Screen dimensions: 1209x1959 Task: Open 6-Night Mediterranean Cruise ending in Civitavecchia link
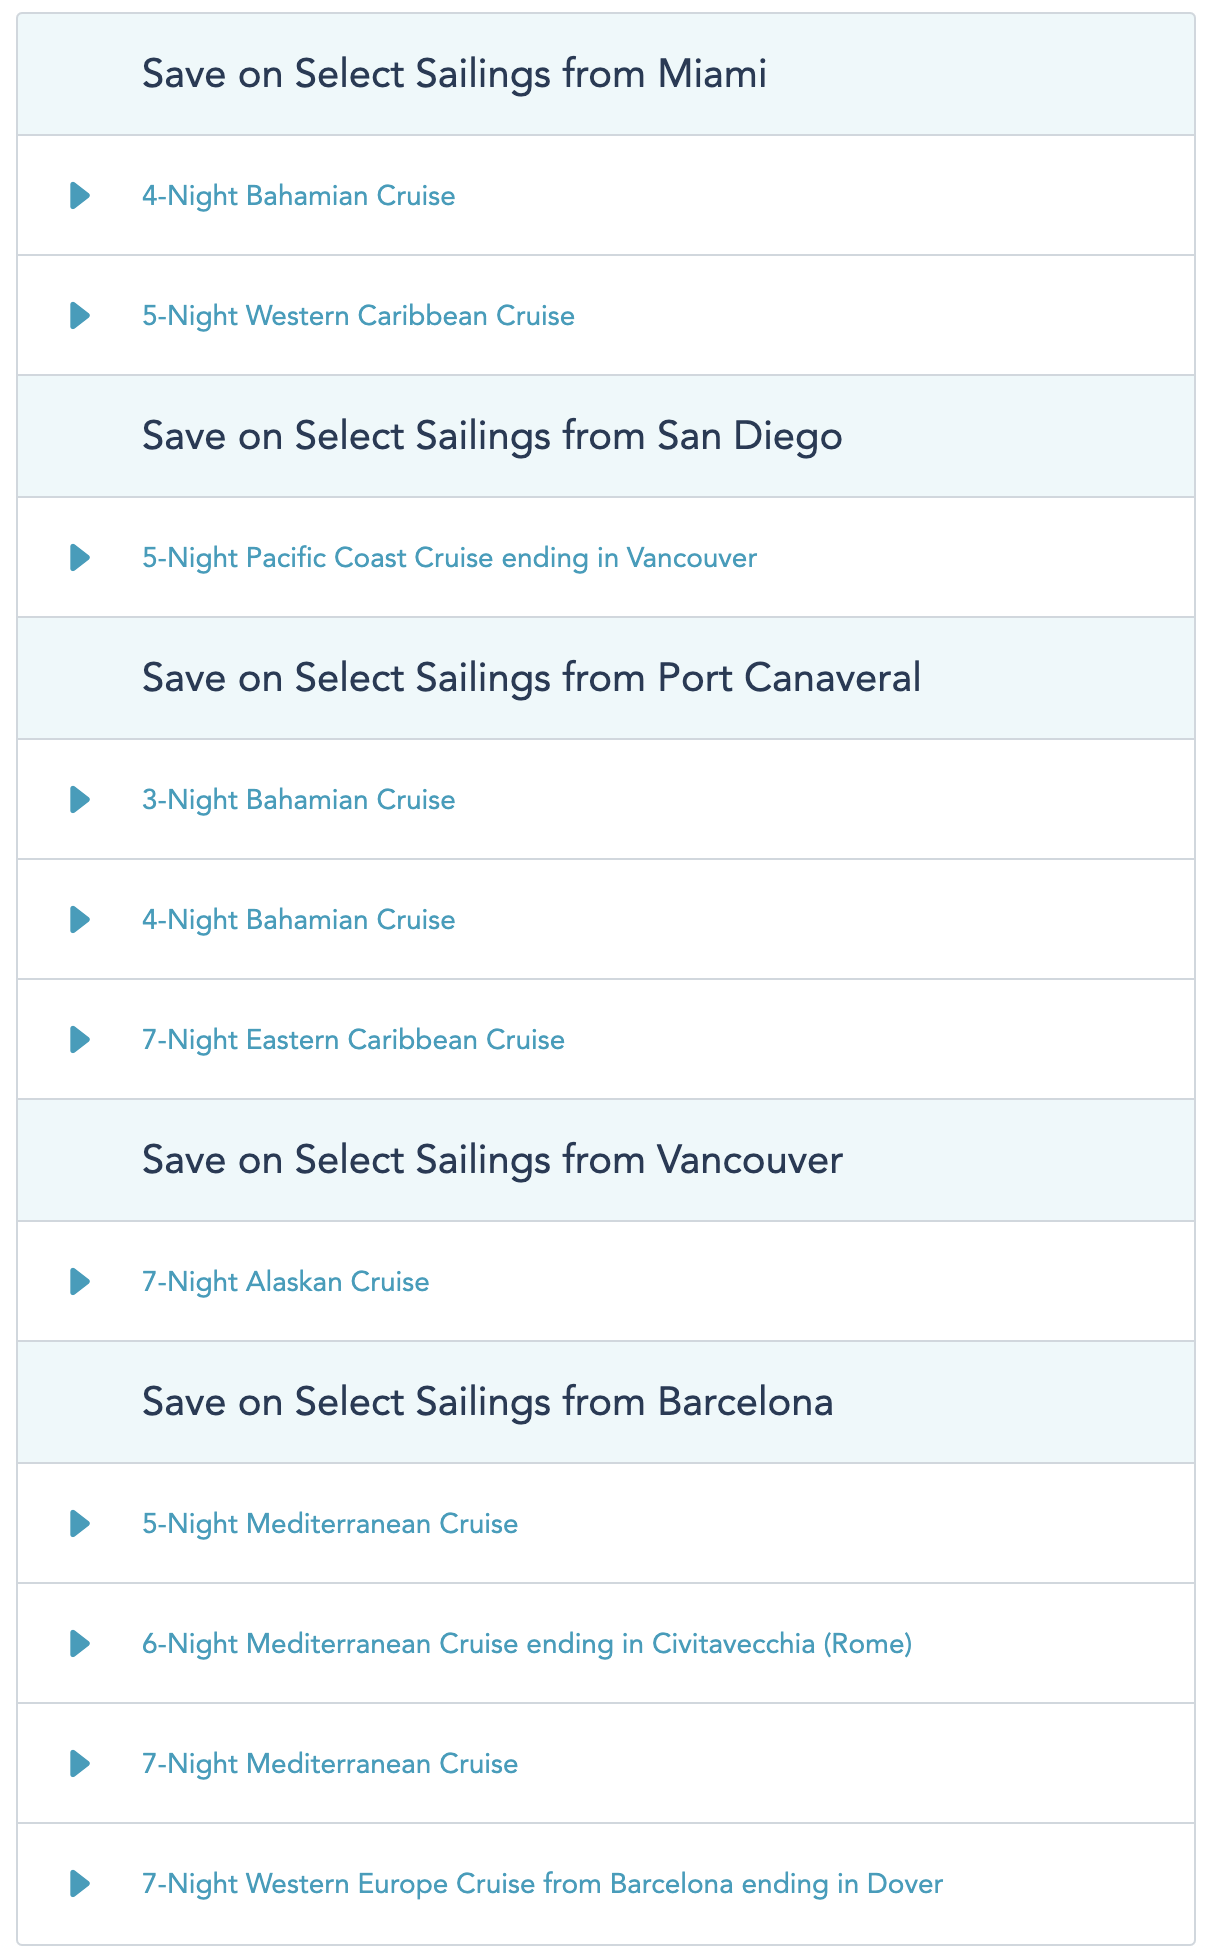pyautogui.click(x=527, y=1644)
